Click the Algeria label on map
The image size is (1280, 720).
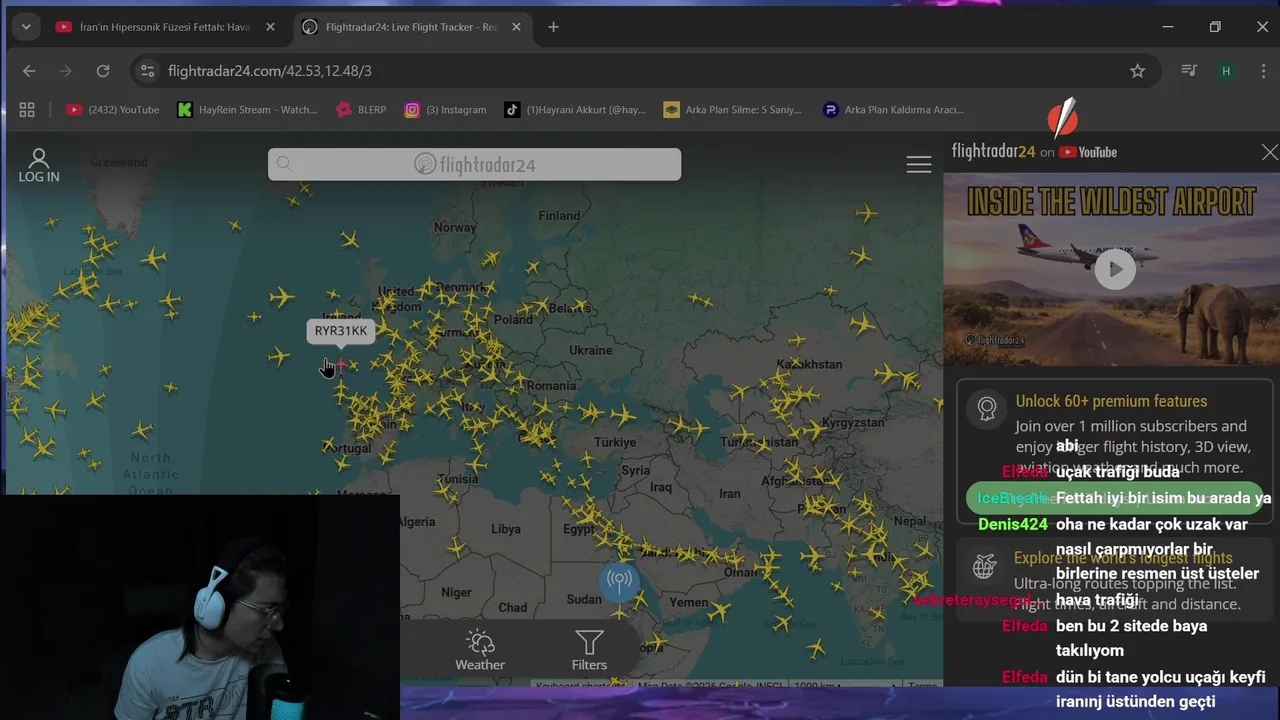pyautogui.click(x=417, y=521)
